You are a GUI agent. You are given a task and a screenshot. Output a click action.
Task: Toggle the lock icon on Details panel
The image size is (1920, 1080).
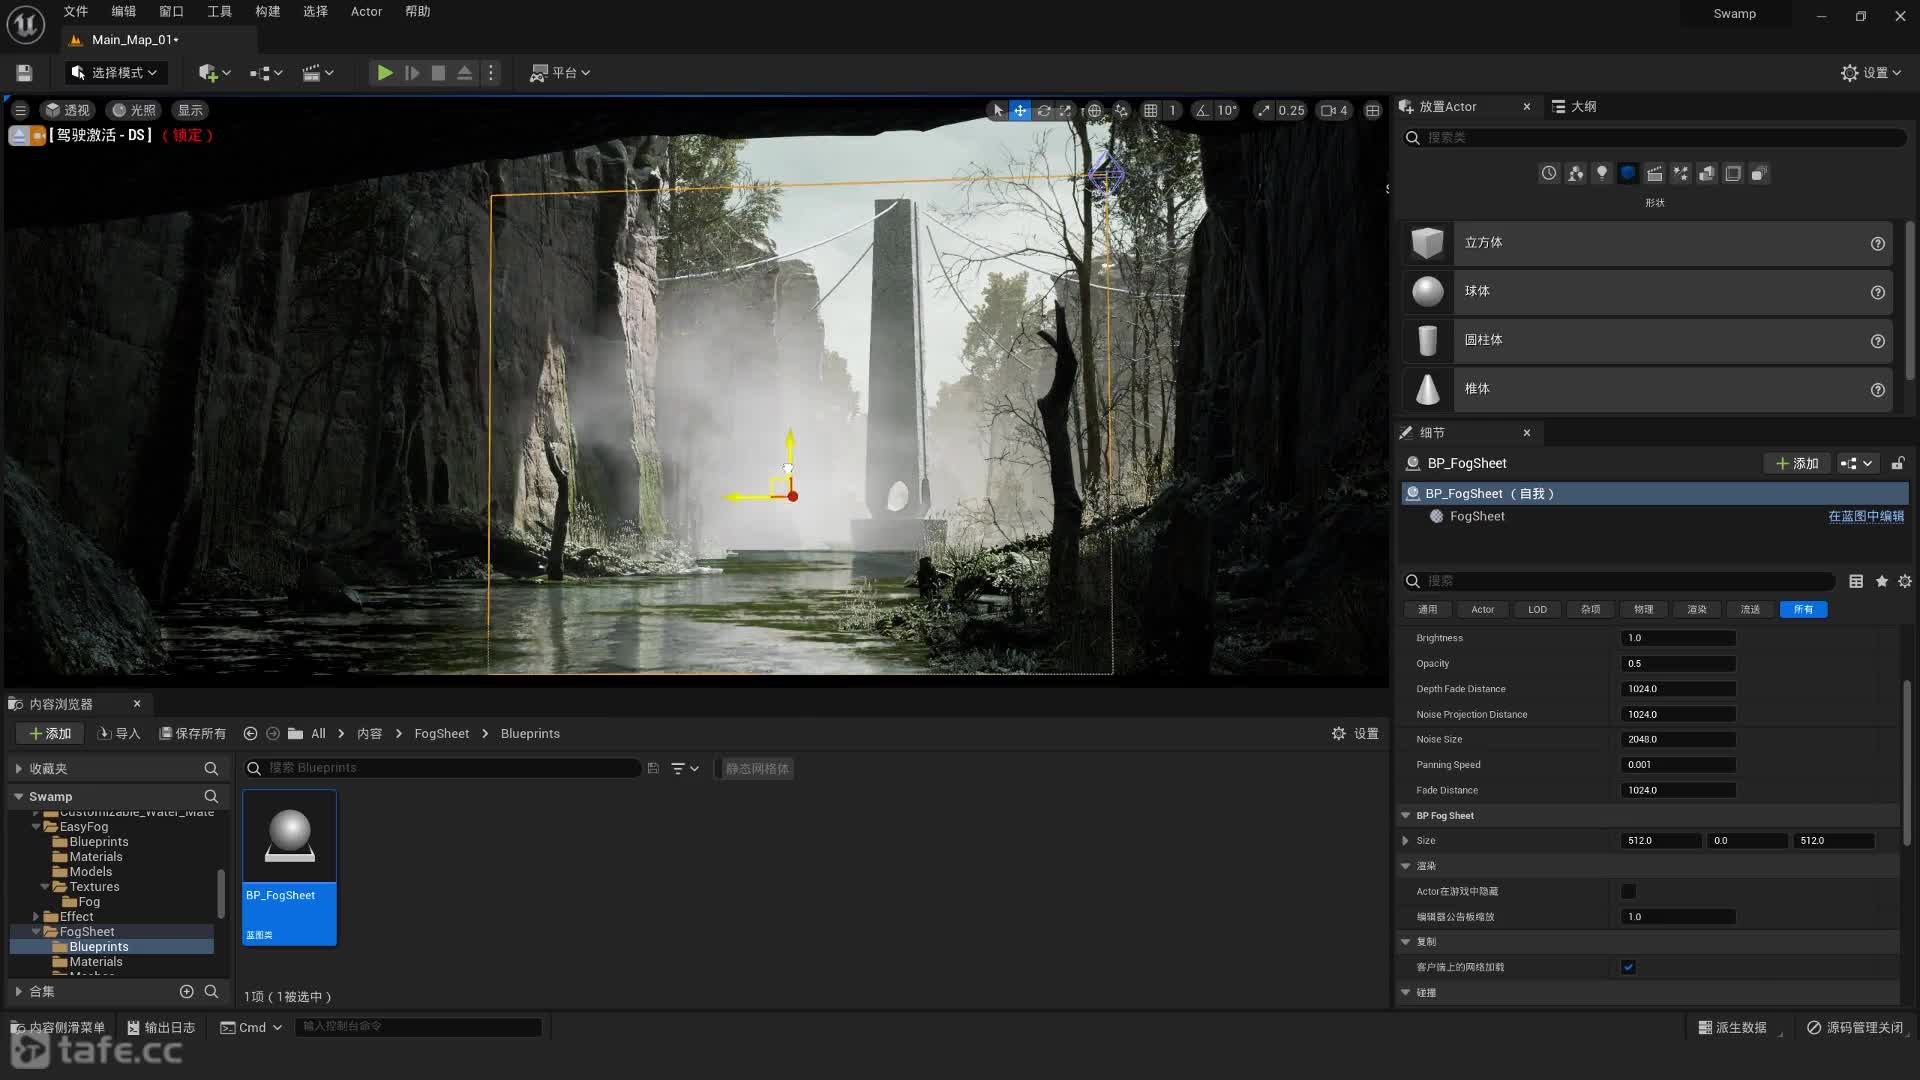pyautogui.click(x=1897, y=464)
